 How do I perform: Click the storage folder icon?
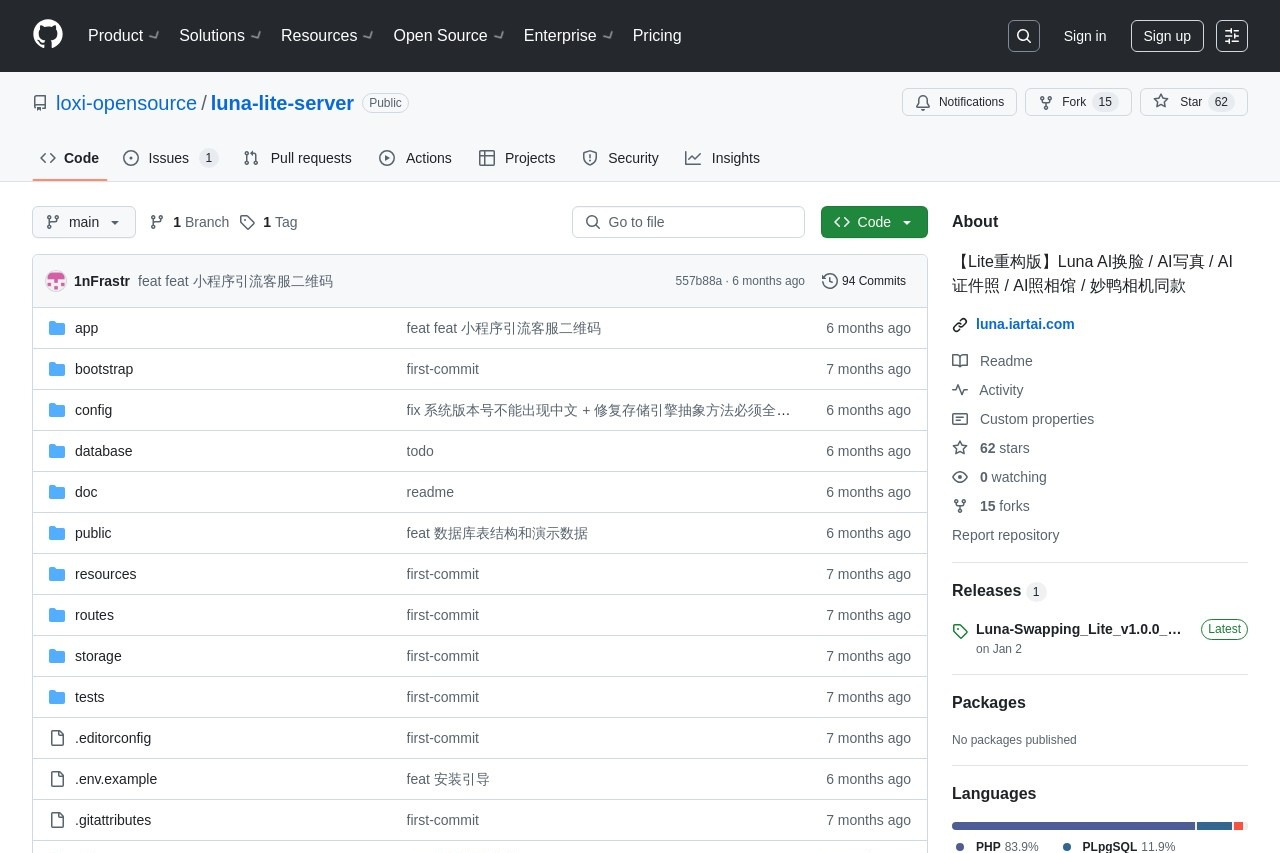coord(57,656)
